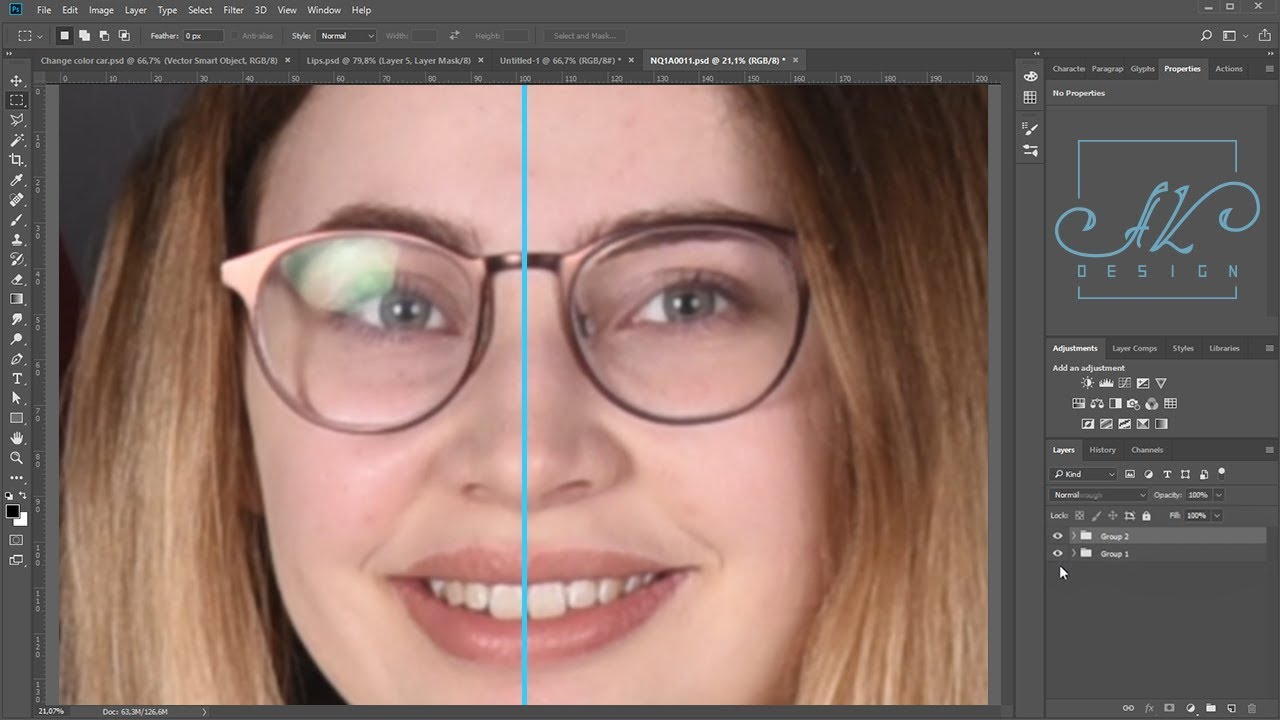Filter layers by pixel layers

[1130, 474]
